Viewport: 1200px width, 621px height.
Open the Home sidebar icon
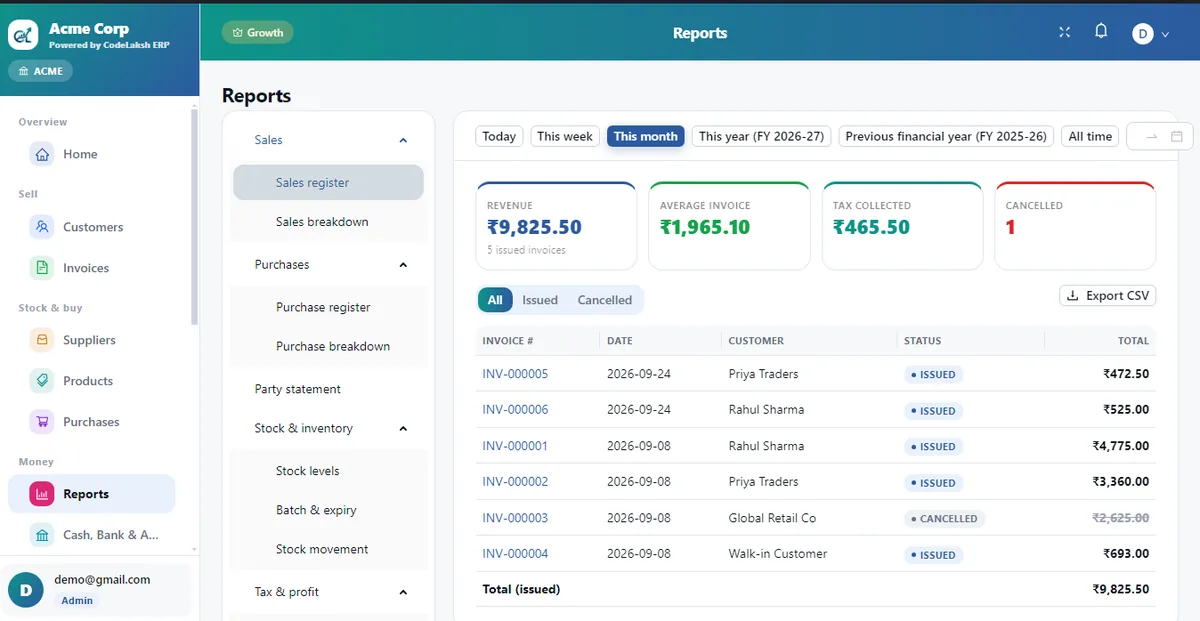point(42,154)
